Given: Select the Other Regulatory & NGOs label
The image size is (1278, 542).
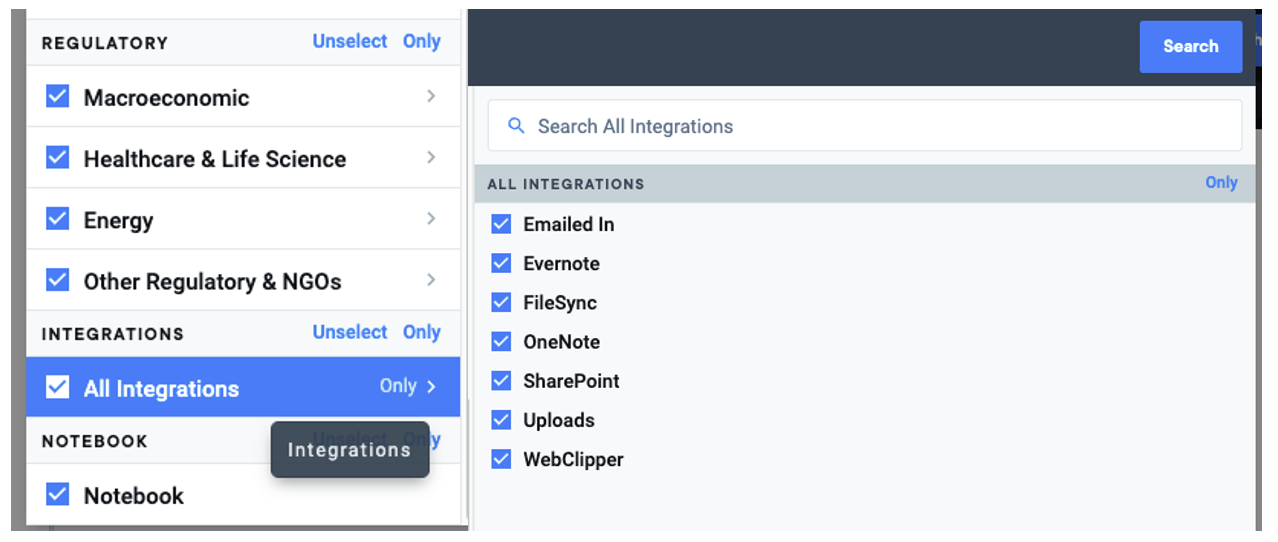Looking at the screenshot, I should (213, 282).
